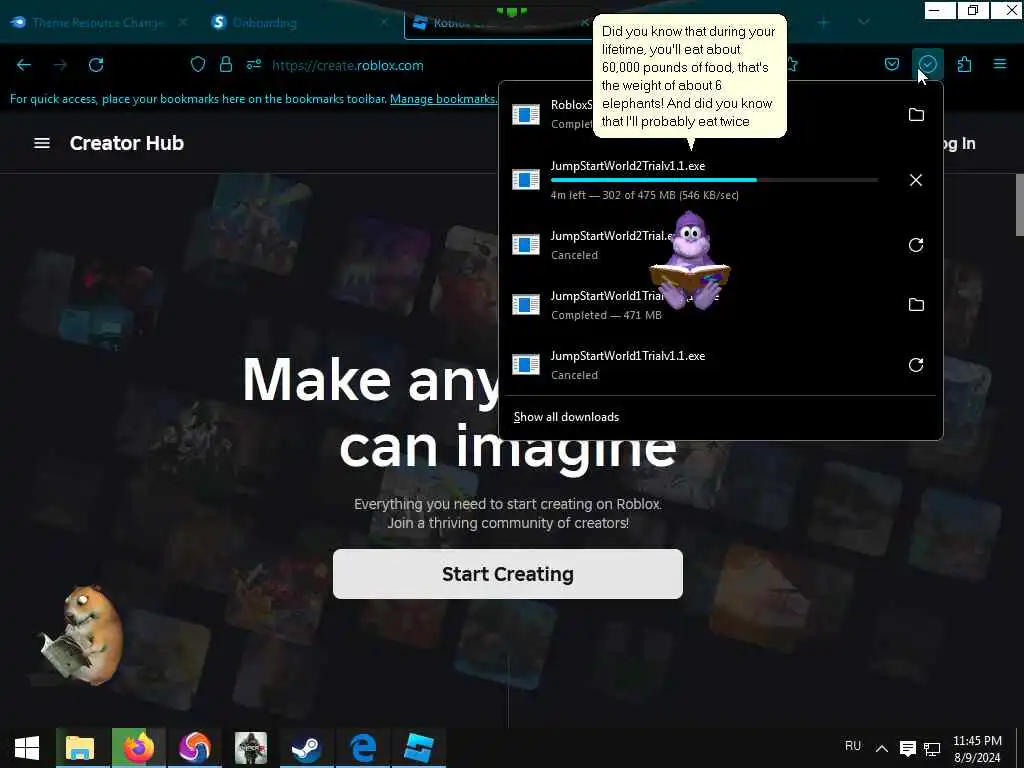Image resolution: width=1024 pixels, height=768 pixels.
Task: Launch Steam from the taskbar
Action: point(306,748)
